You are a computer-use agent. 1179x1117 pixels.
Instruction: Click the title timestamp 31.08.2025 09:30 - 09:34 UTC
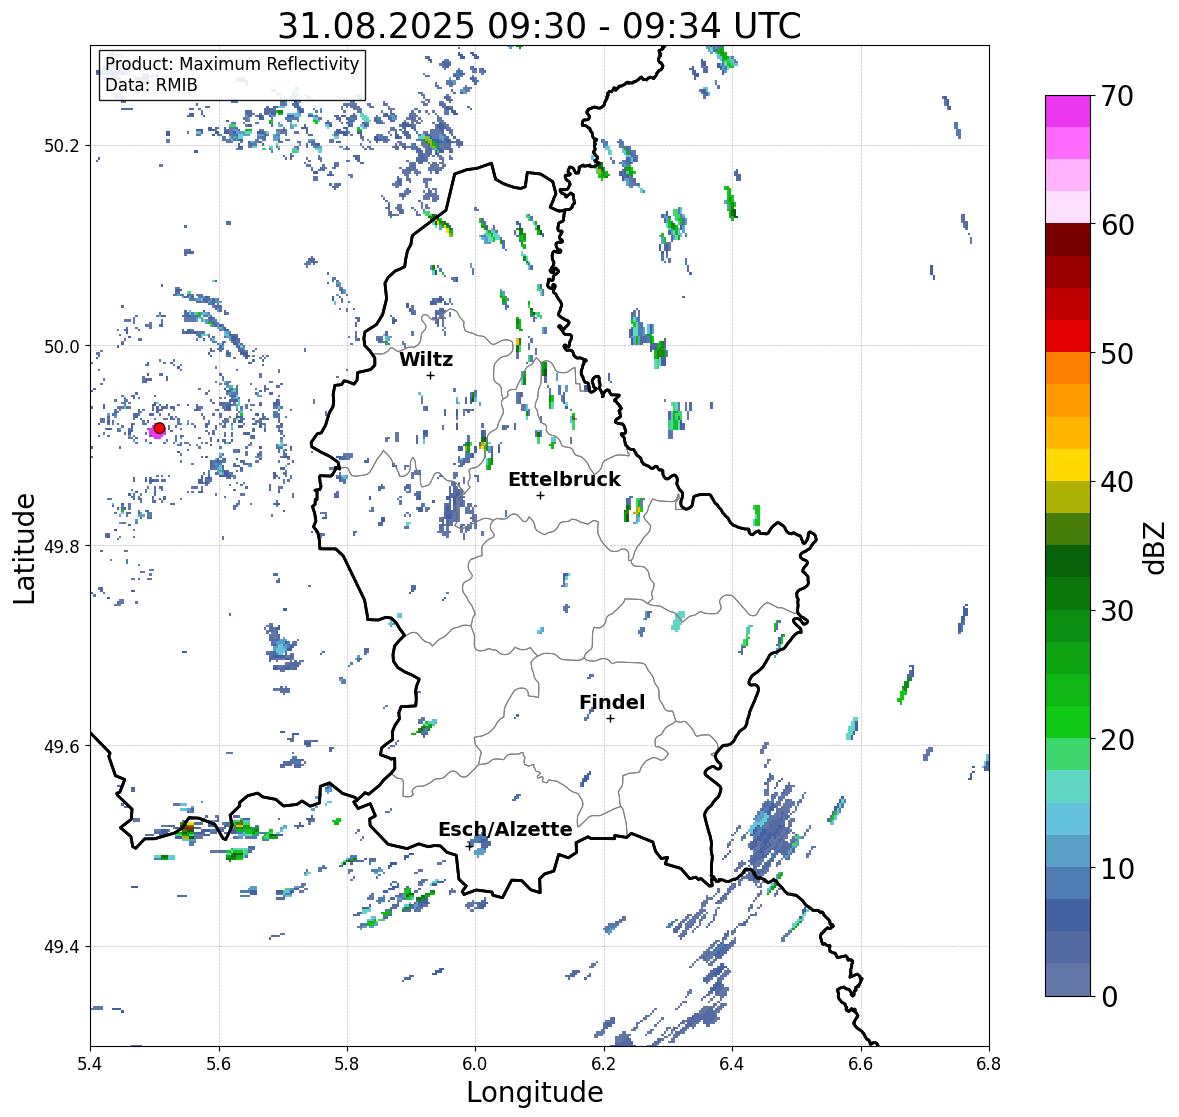539,26
